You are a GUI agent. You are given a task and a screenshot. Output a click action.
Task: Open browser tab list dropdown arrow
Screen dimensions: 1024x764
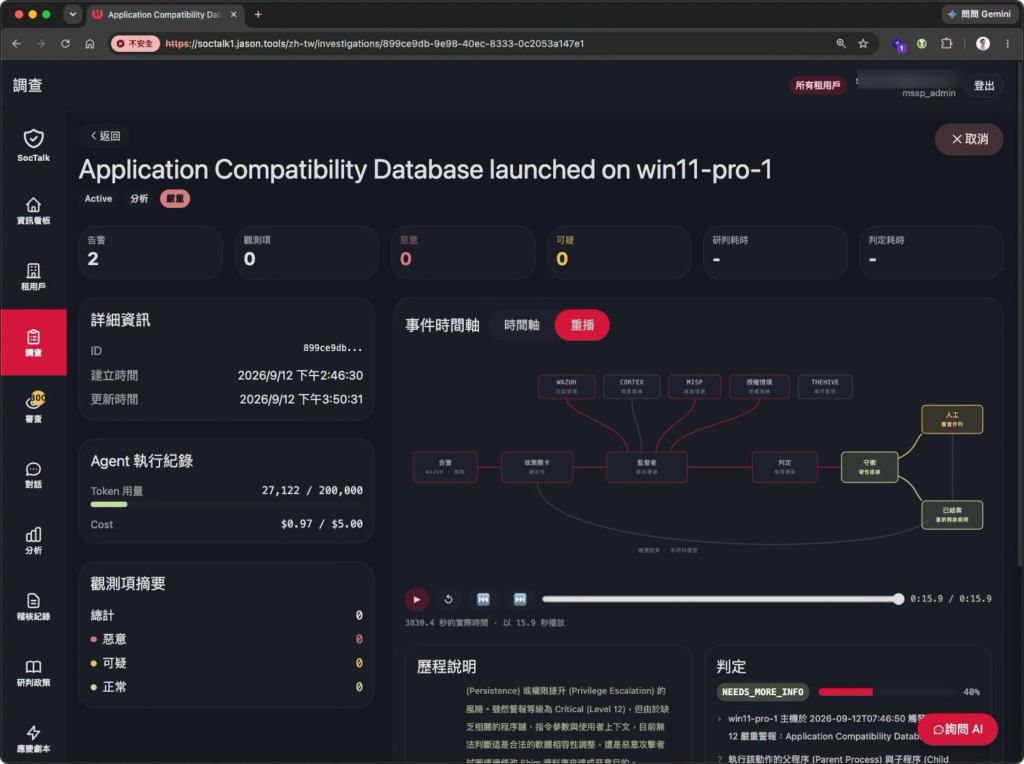click(72, 14)
